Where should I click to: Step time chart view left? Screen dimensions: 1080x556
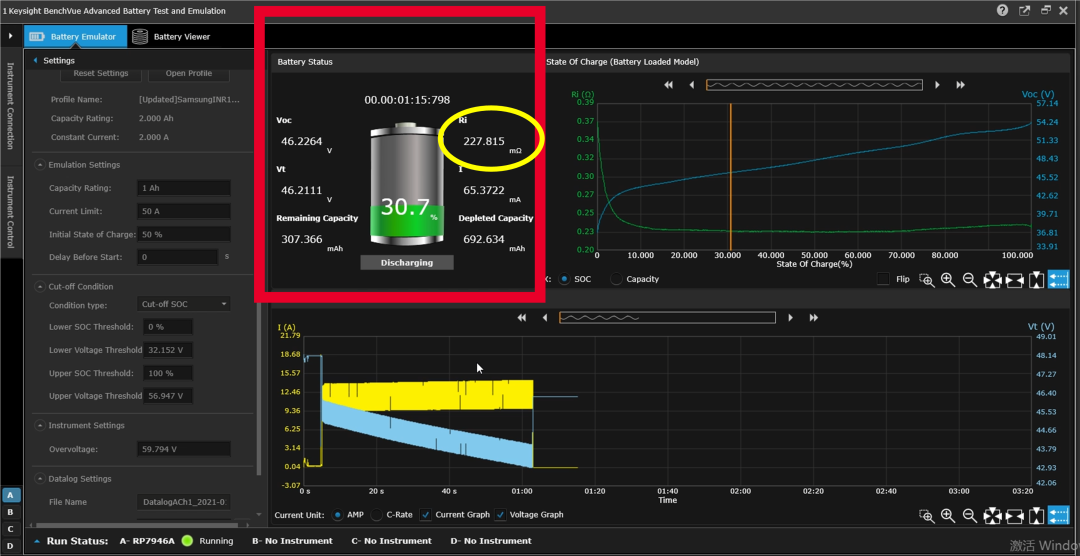pos(545,318)
